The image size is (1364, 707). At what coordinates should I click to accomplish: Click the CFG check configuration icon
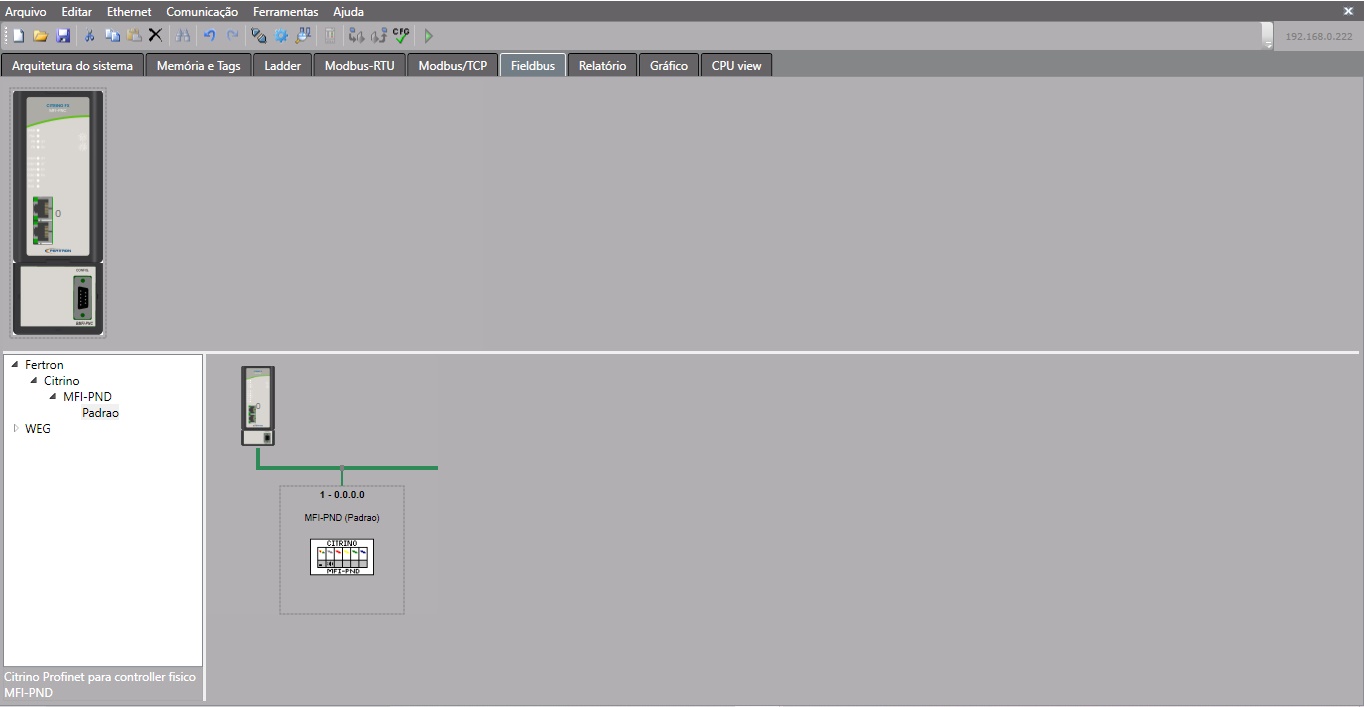click(401, 36)
